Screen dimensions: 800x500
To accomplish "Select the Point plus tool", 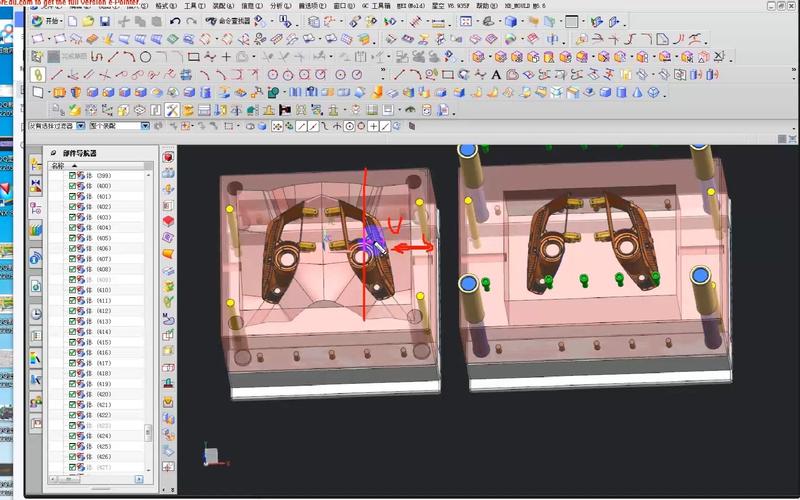I will coord(226,57).
